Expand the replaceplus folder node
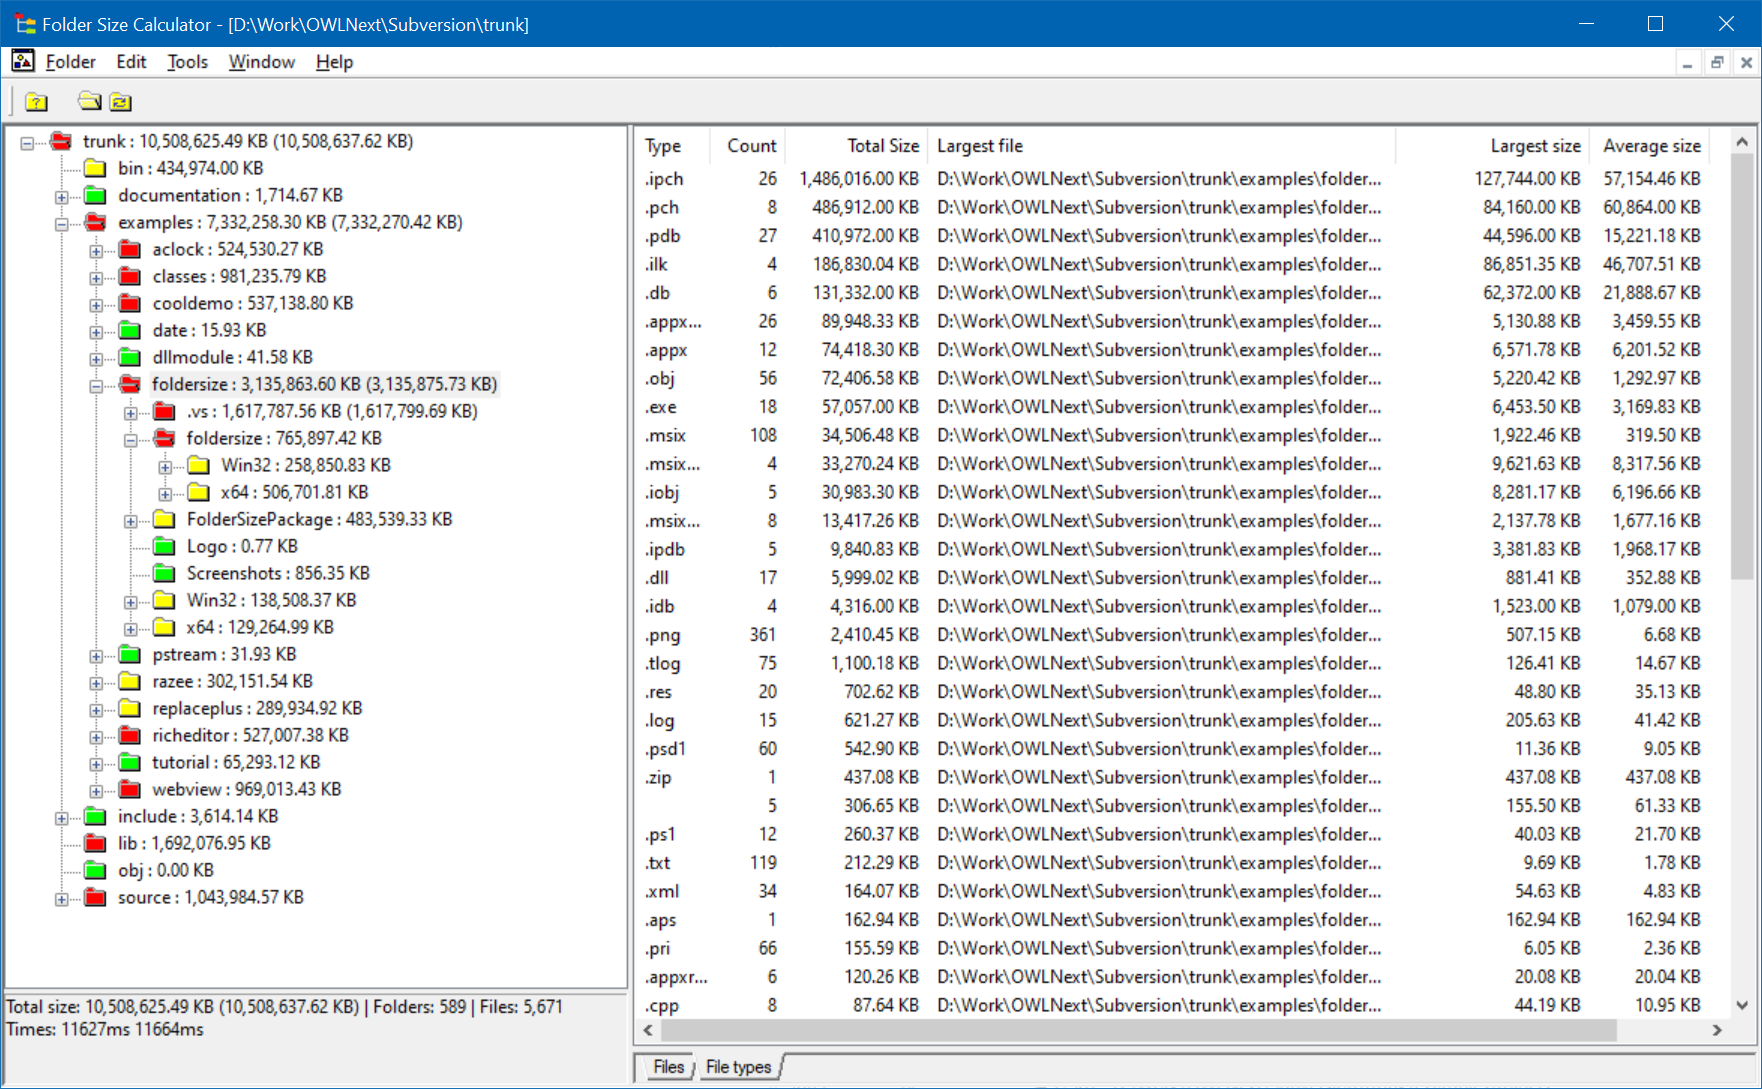The height and width of the screenshot is (1089, 1762). tap(96, 710)
